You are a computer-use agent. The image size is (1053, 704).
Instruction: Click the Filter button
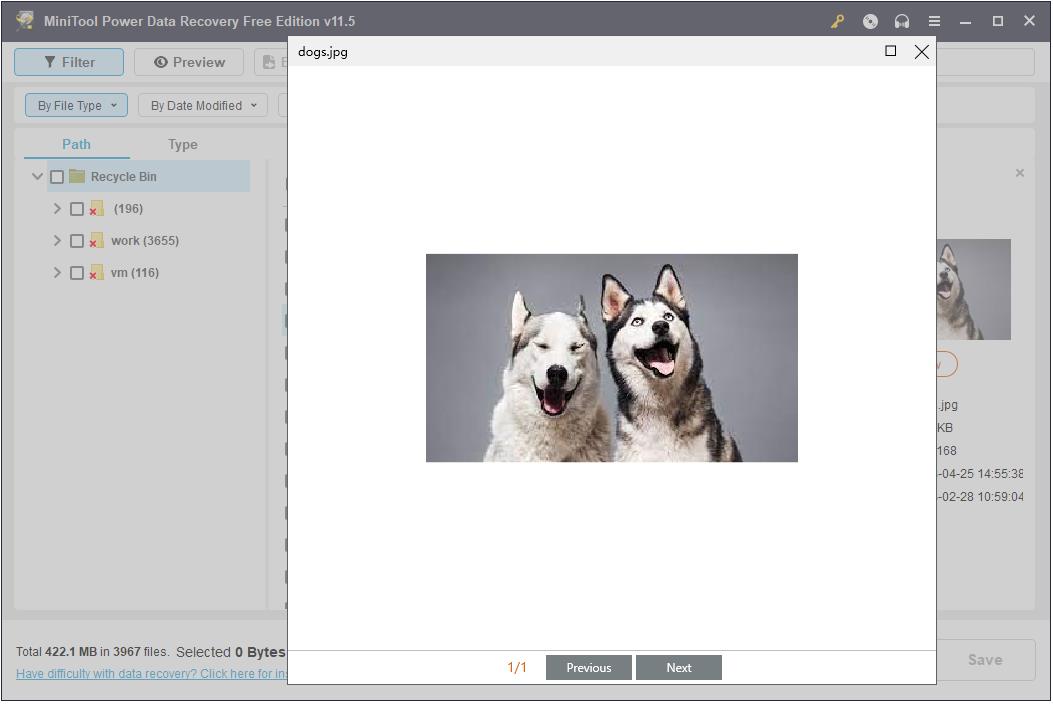tap(69, 62)
